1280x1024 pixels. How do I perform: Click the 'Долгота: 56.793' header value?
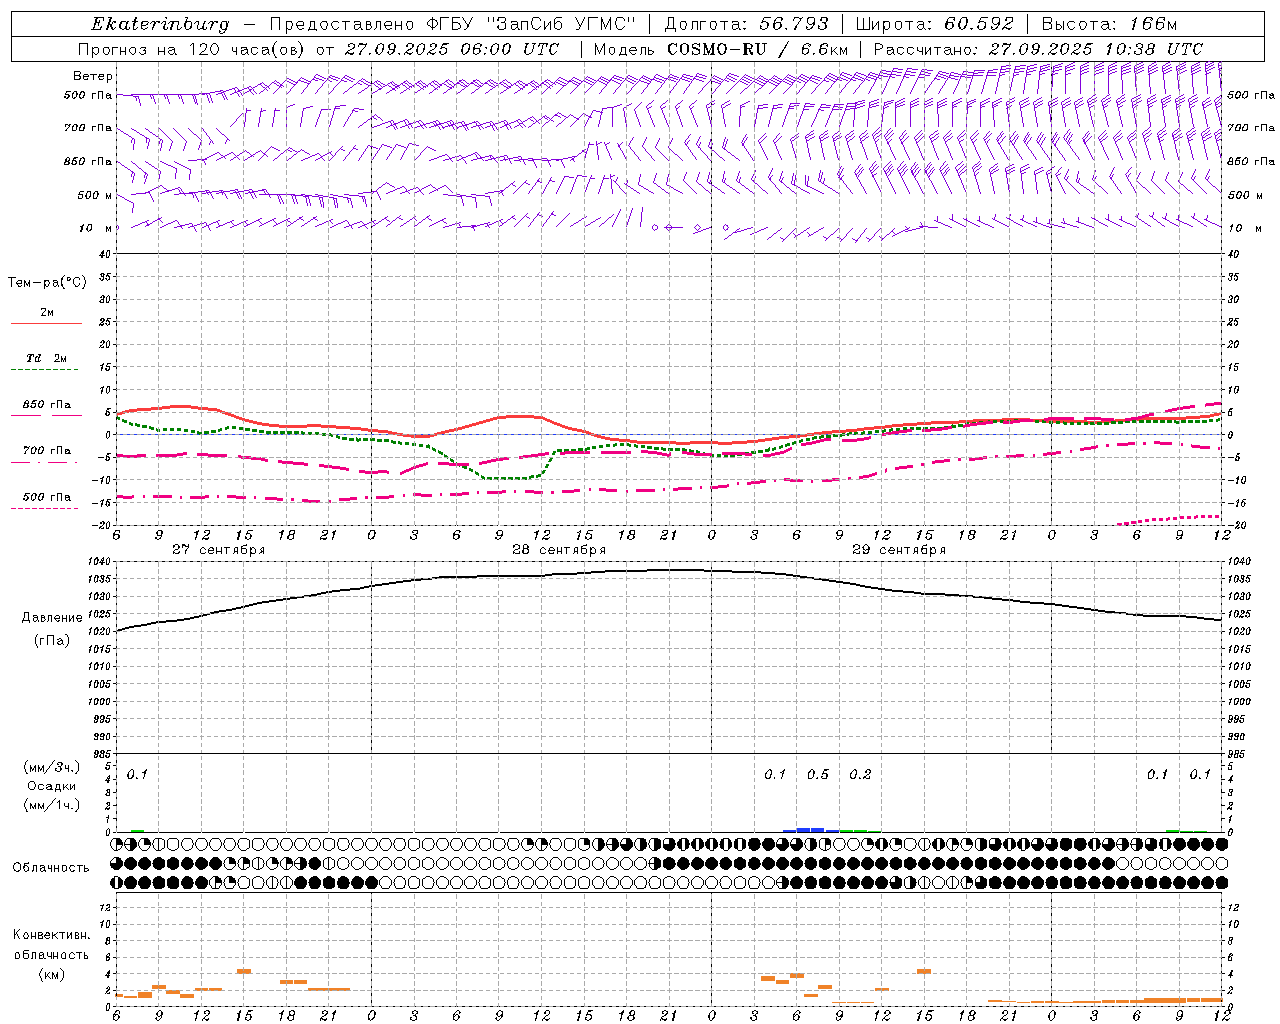(745, 24)
